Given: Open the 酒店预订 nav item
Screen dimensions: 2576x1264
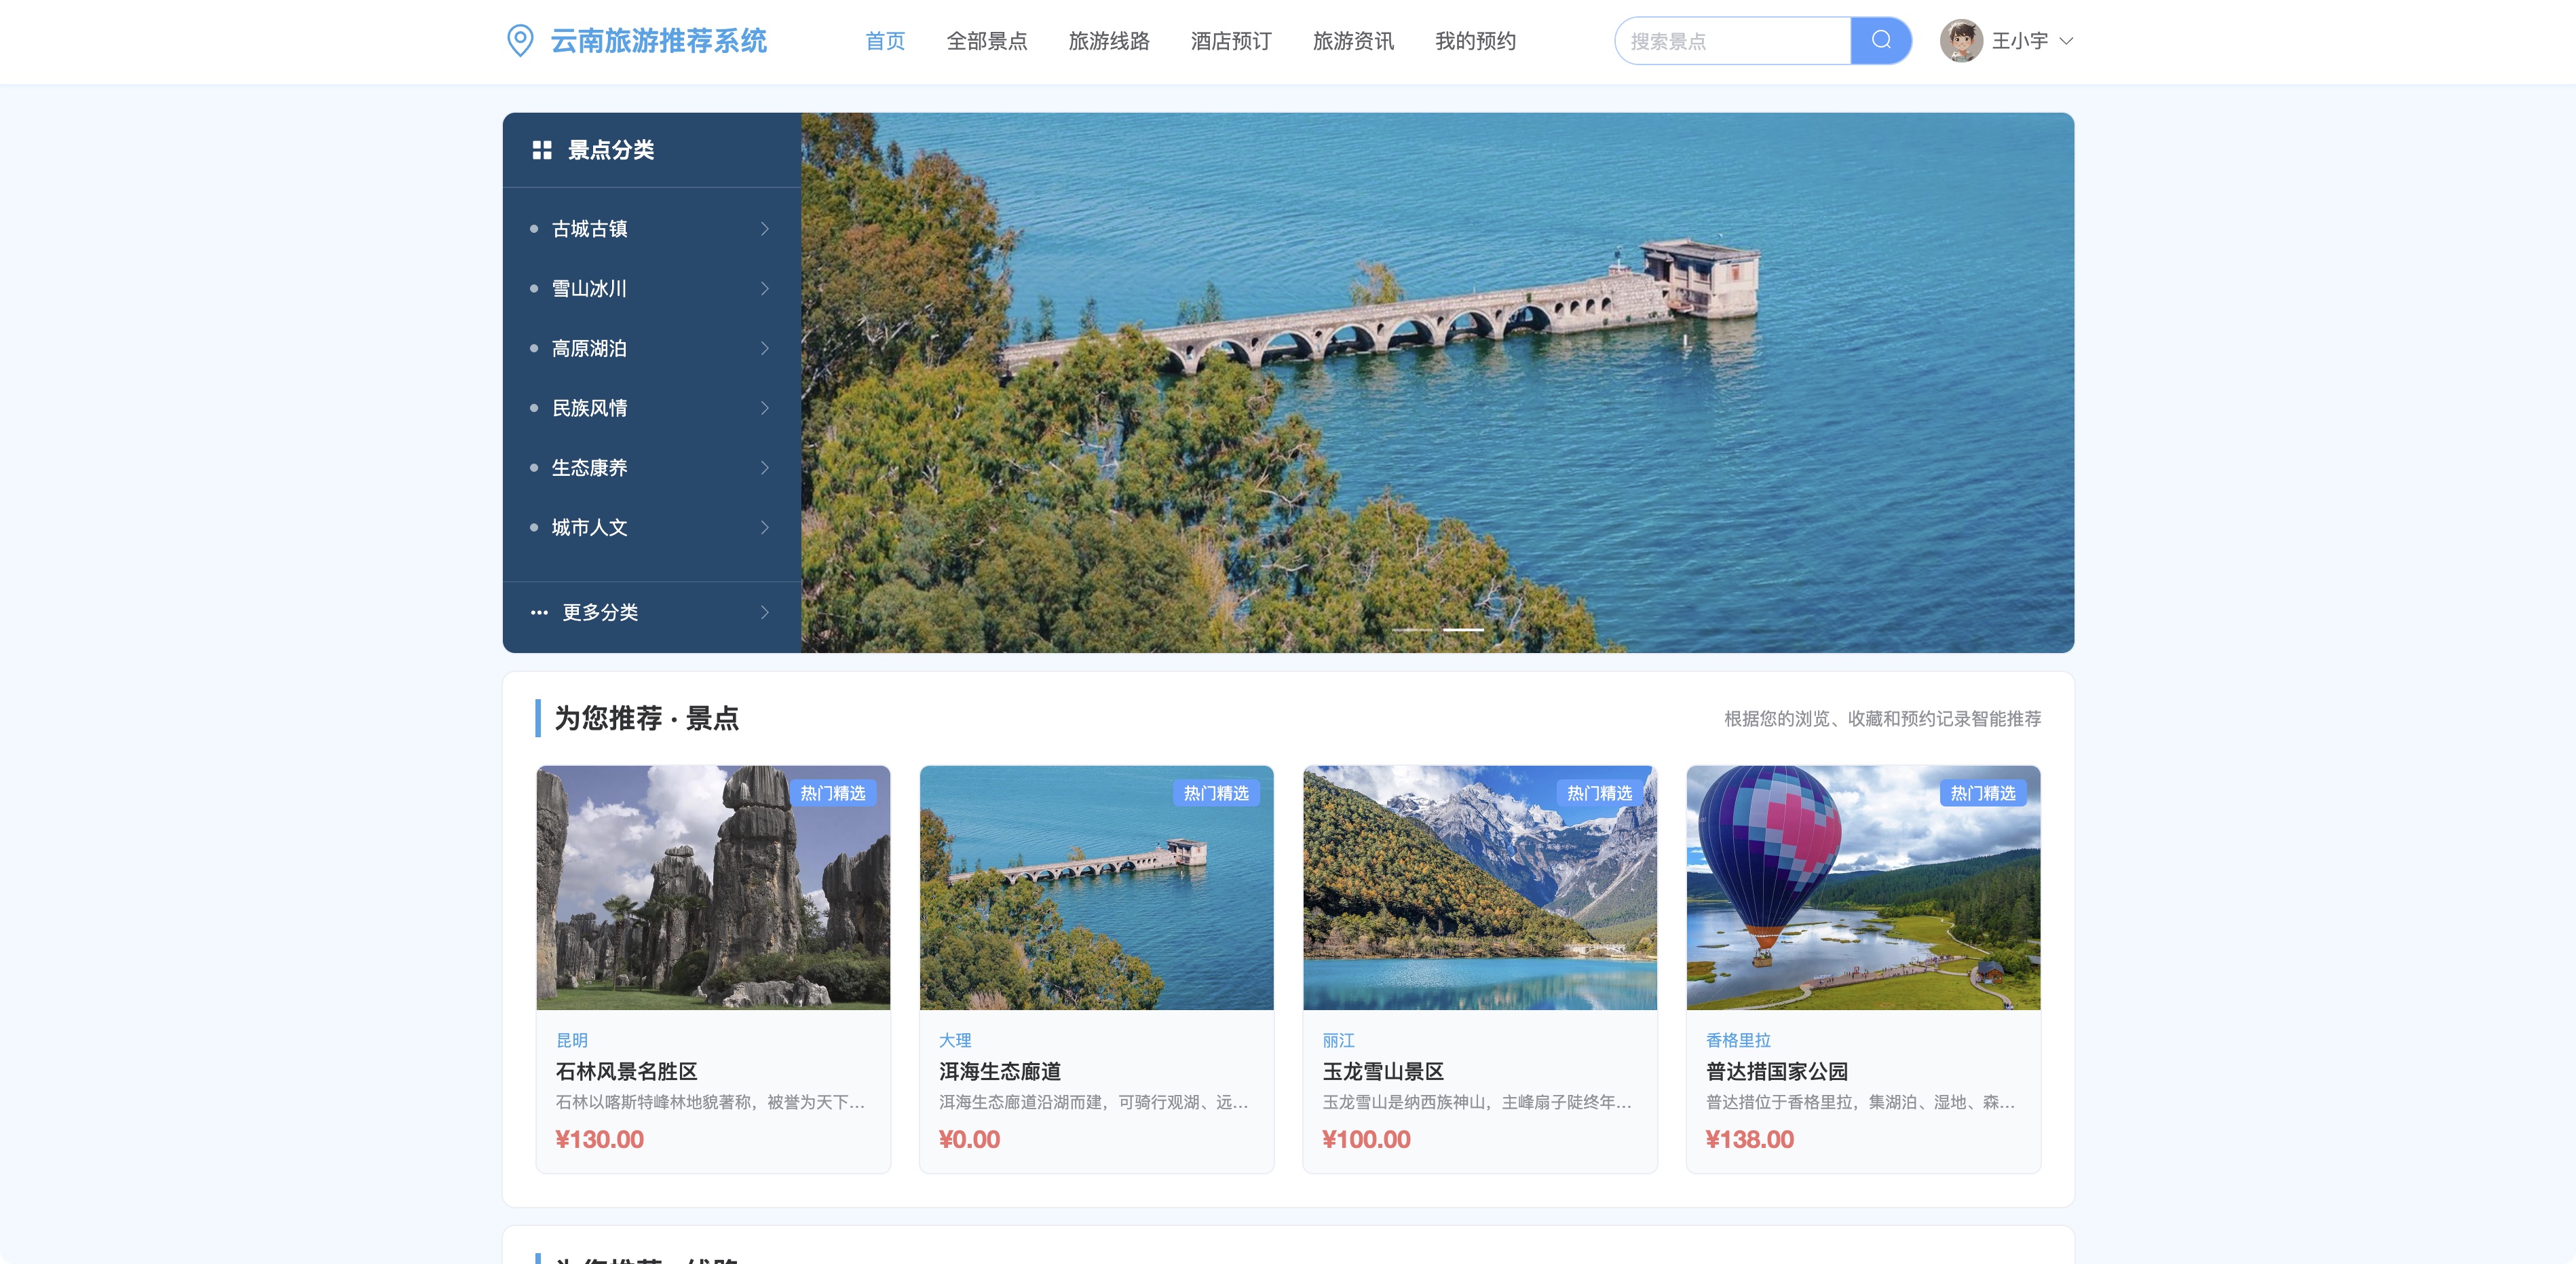Looking at the screenshot, I should click(1231, 41).
